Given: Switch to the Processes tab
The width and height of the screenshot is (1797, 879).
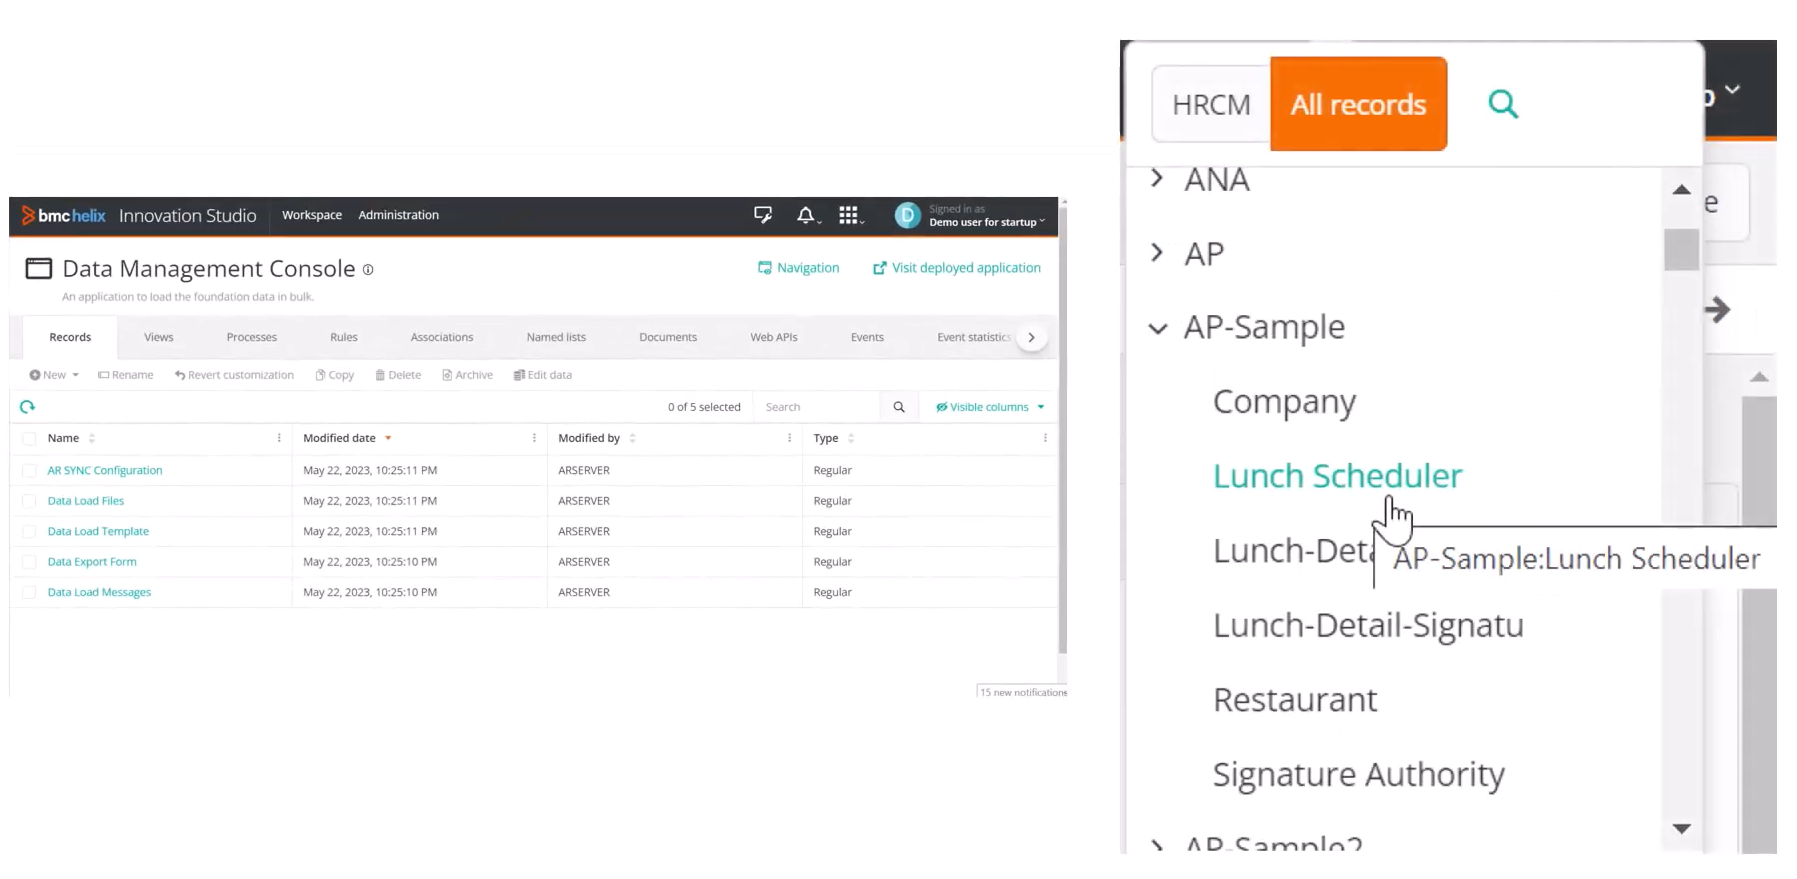Looking at the screenshot, I should [252, 337].
